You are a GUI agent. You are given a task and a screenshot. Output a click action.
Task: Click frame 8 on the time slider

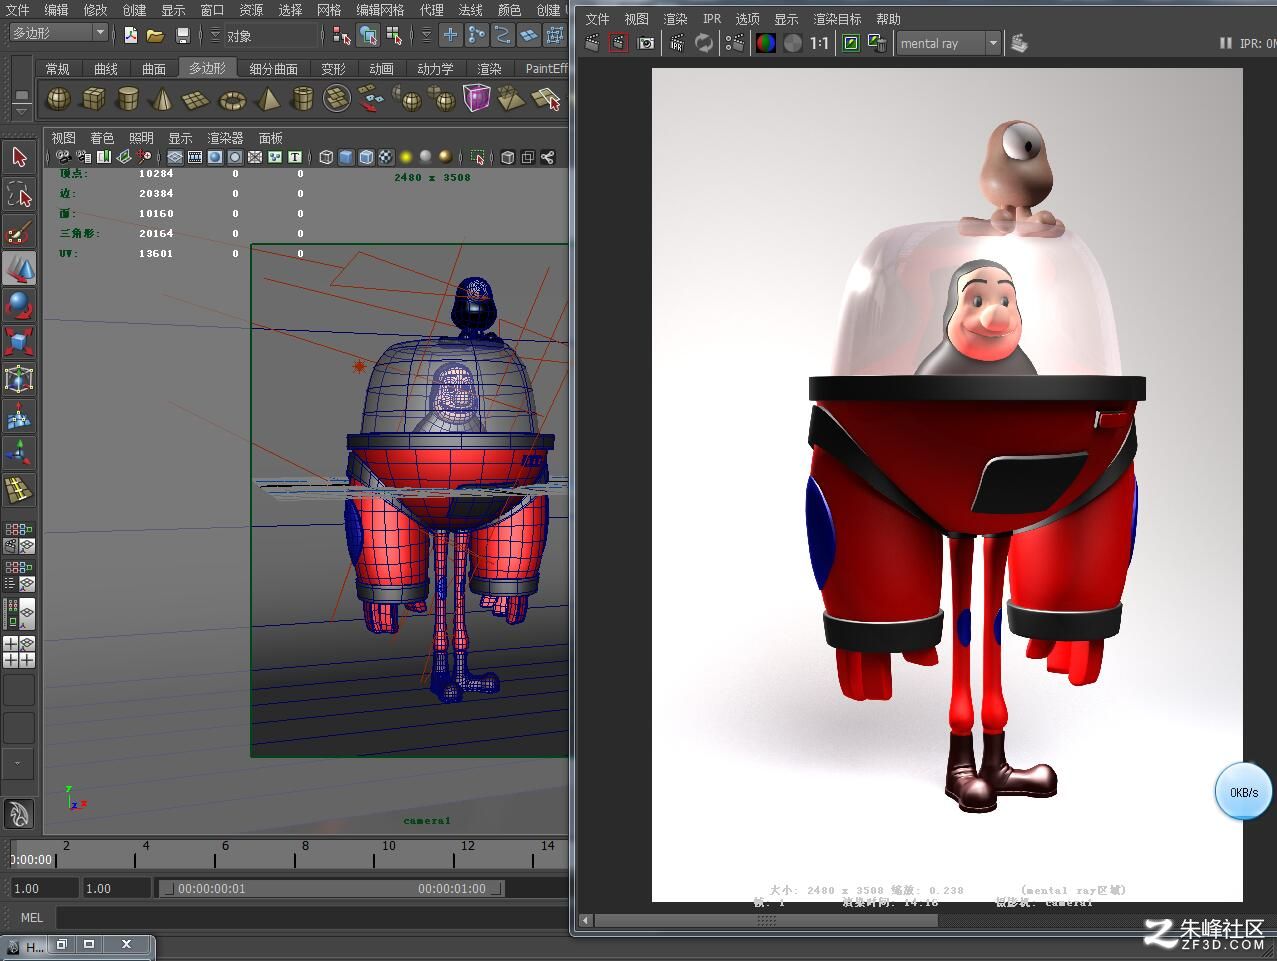click(x=305, y=852)
